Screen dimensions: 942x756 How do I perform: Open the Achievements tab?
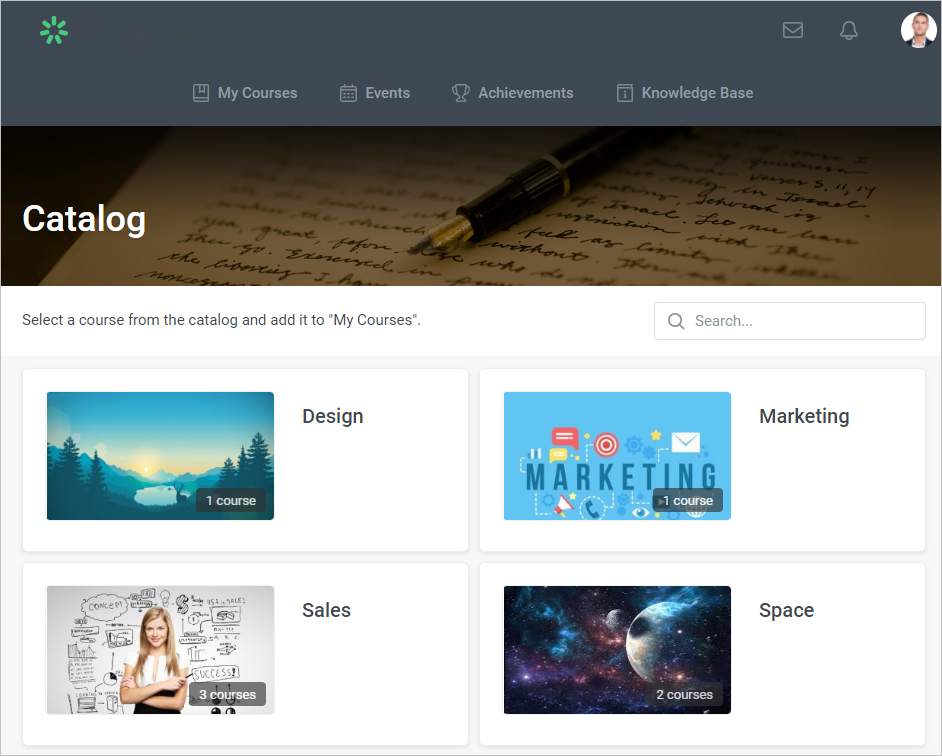[525, 93]
